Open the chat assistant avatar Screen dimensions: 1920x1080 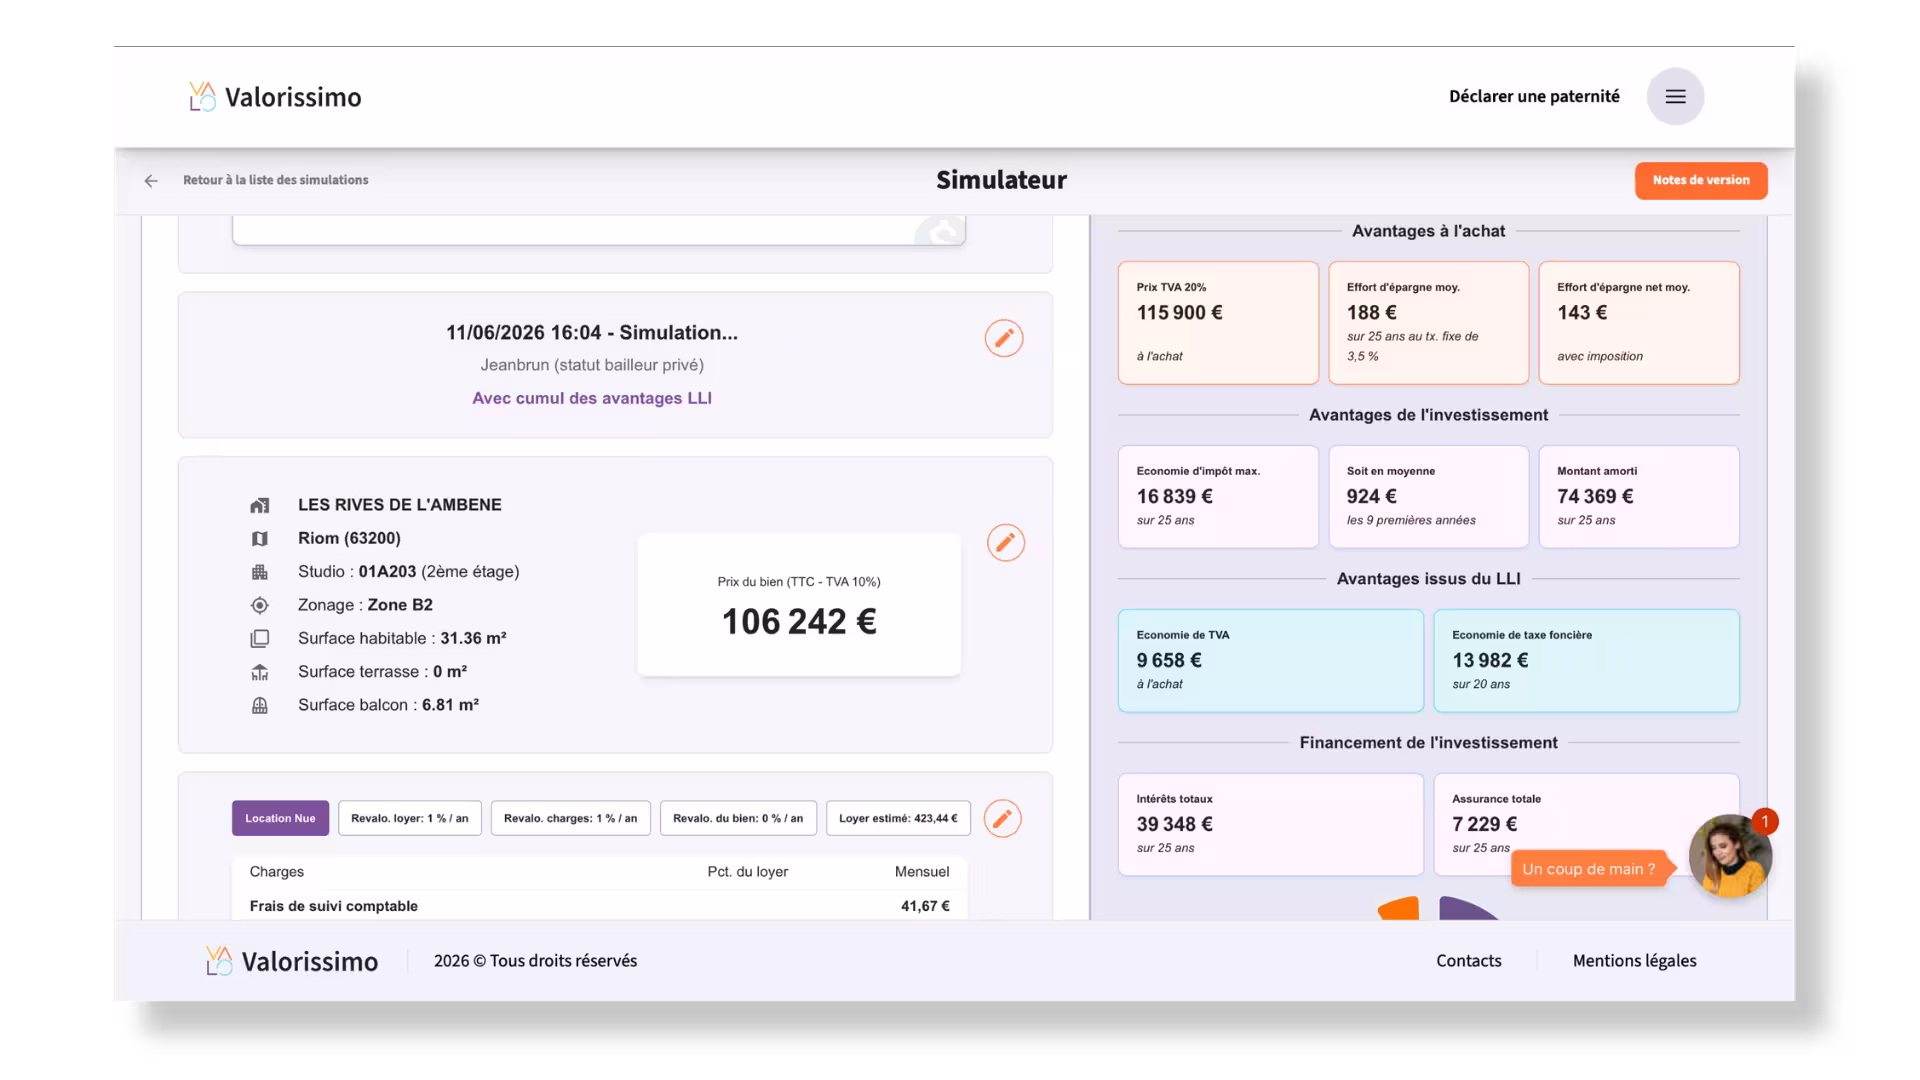pos(1730,856)
